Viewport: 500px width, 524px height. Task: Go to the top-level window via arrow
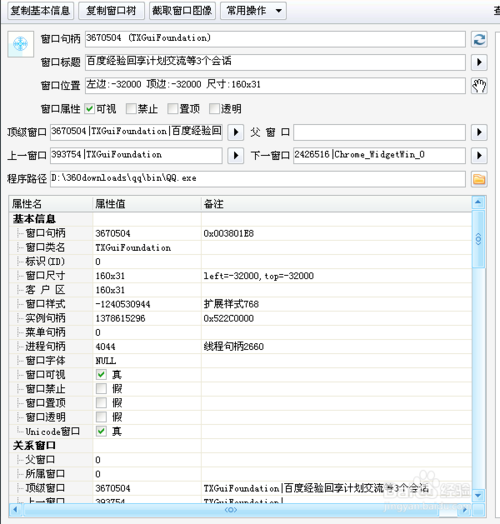tap(236, 132)
